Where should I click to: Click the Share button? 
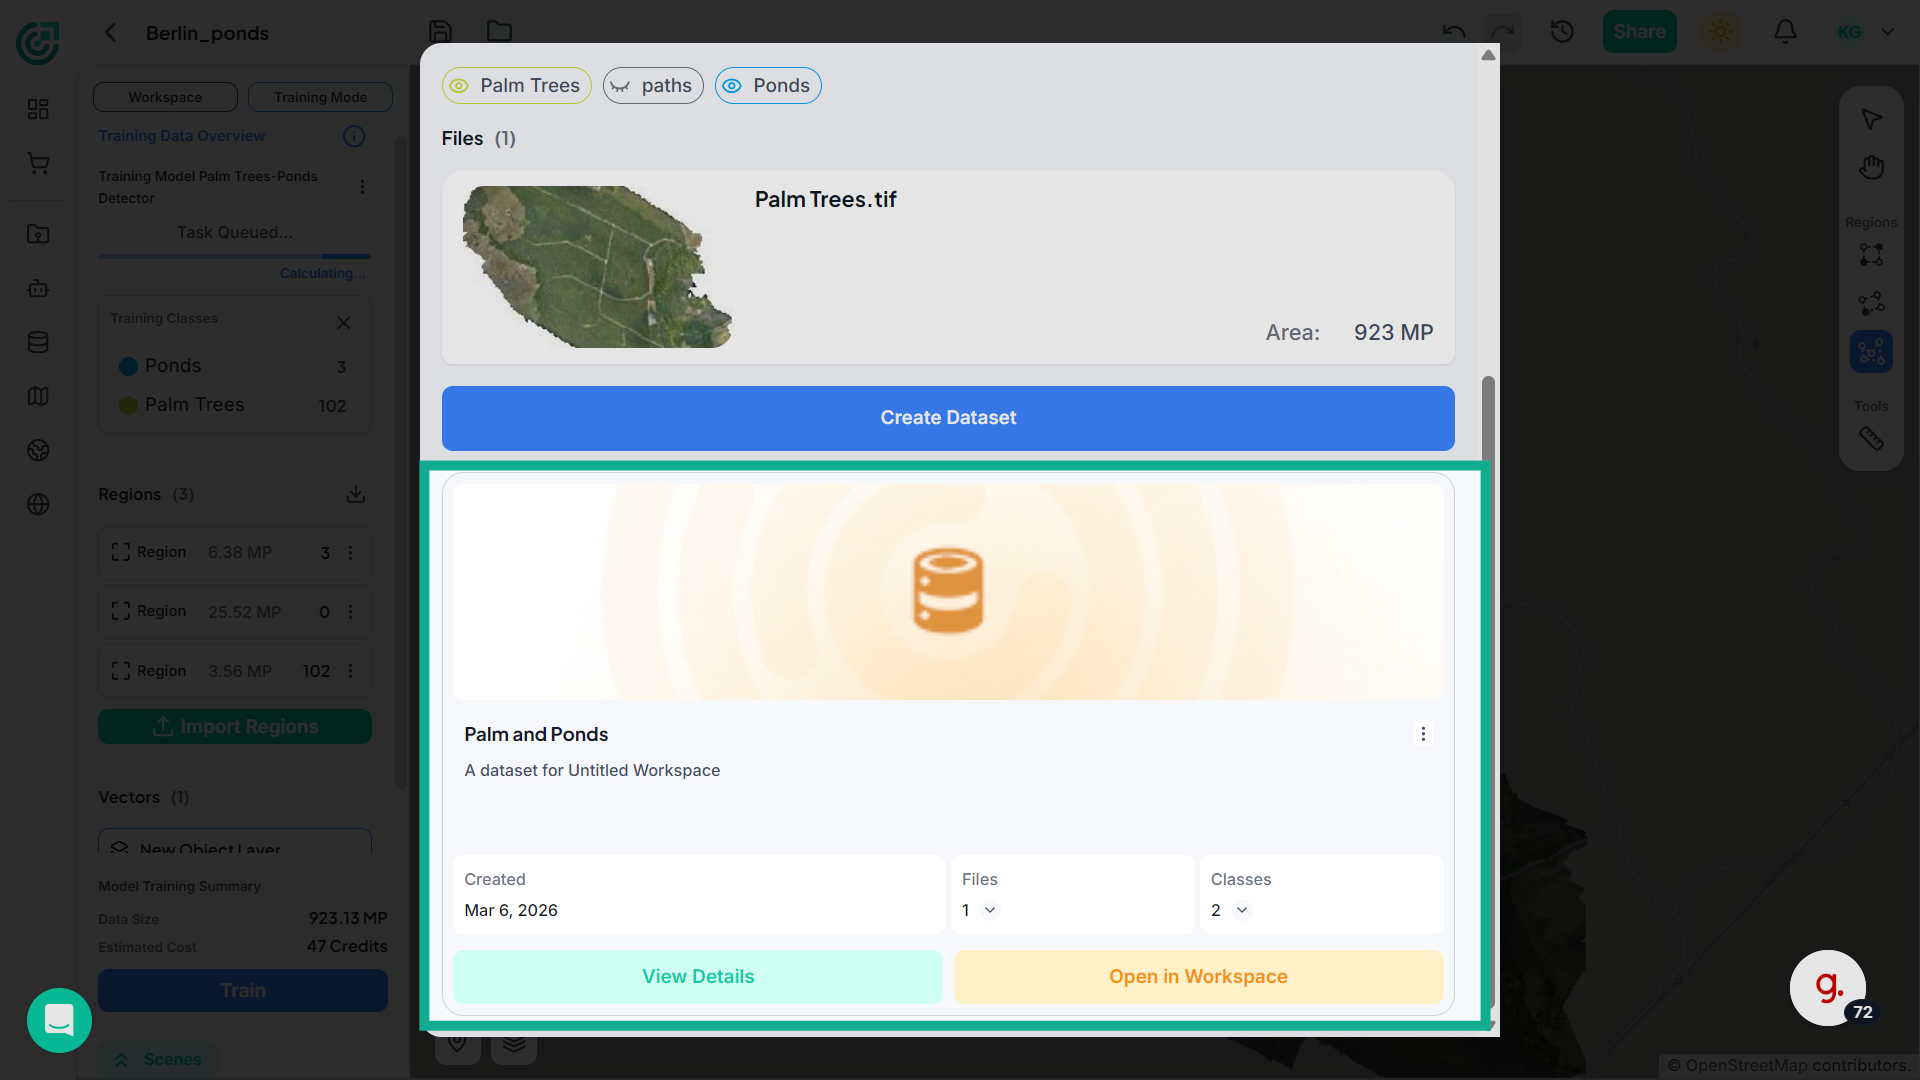1639,32
